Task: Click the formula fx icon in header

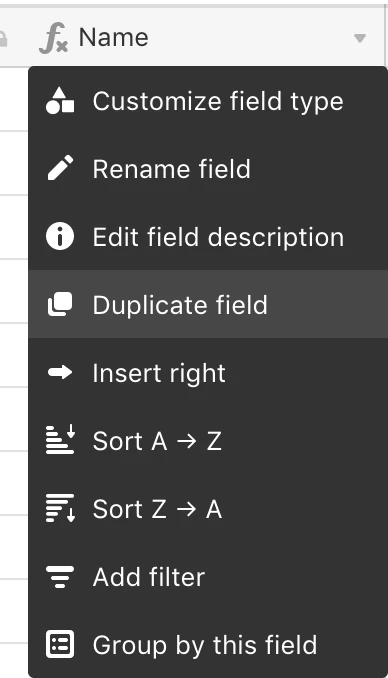Action: 53,38
